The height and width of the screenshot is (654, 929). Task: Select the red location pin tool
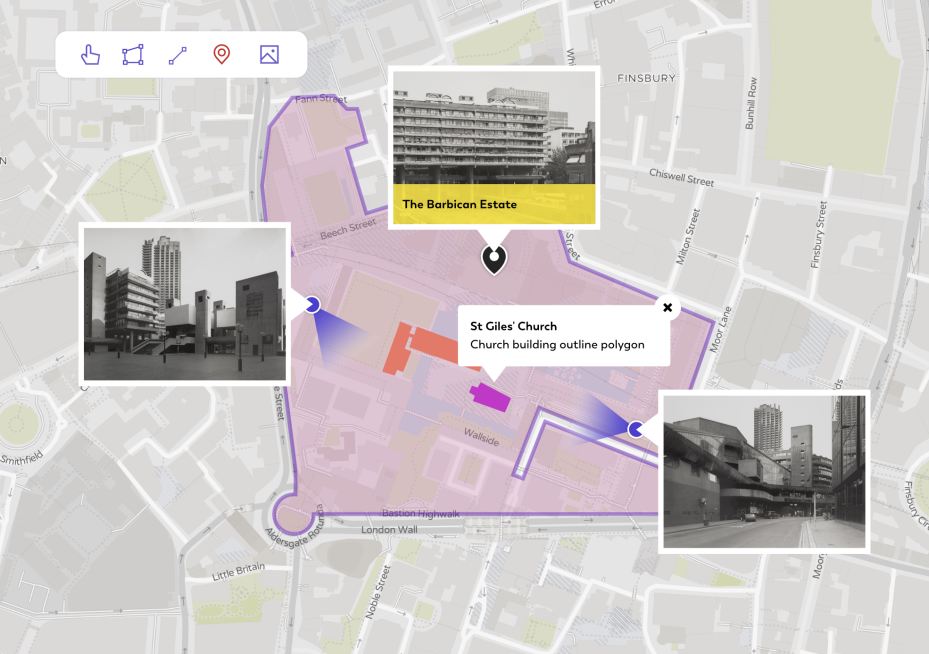[x=222, y=55]
